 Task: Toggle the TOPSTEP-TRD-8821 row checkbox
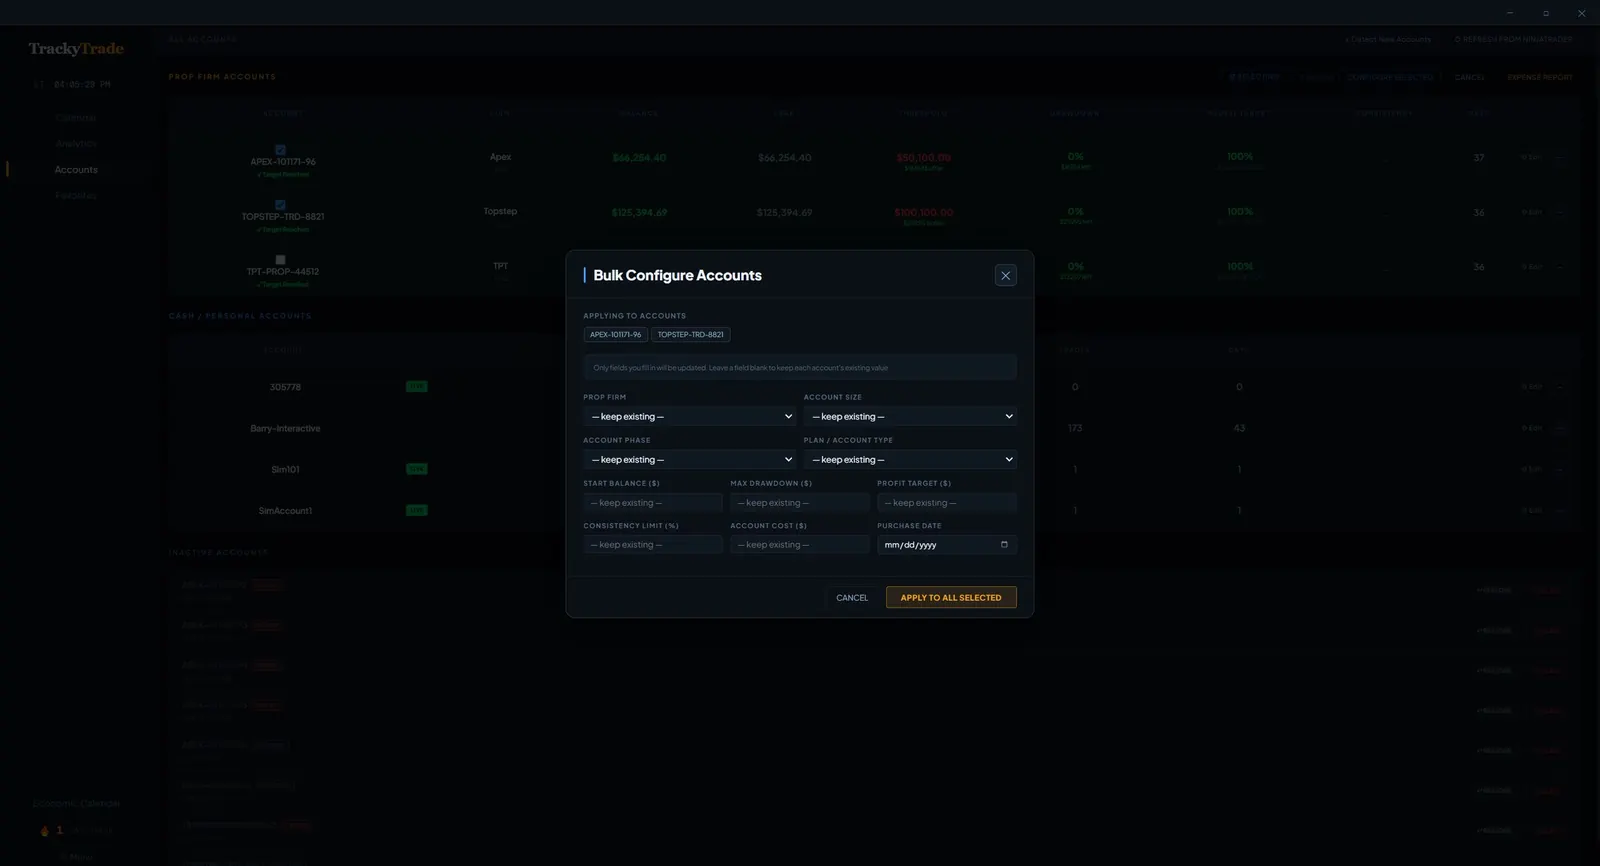(280, 205)
